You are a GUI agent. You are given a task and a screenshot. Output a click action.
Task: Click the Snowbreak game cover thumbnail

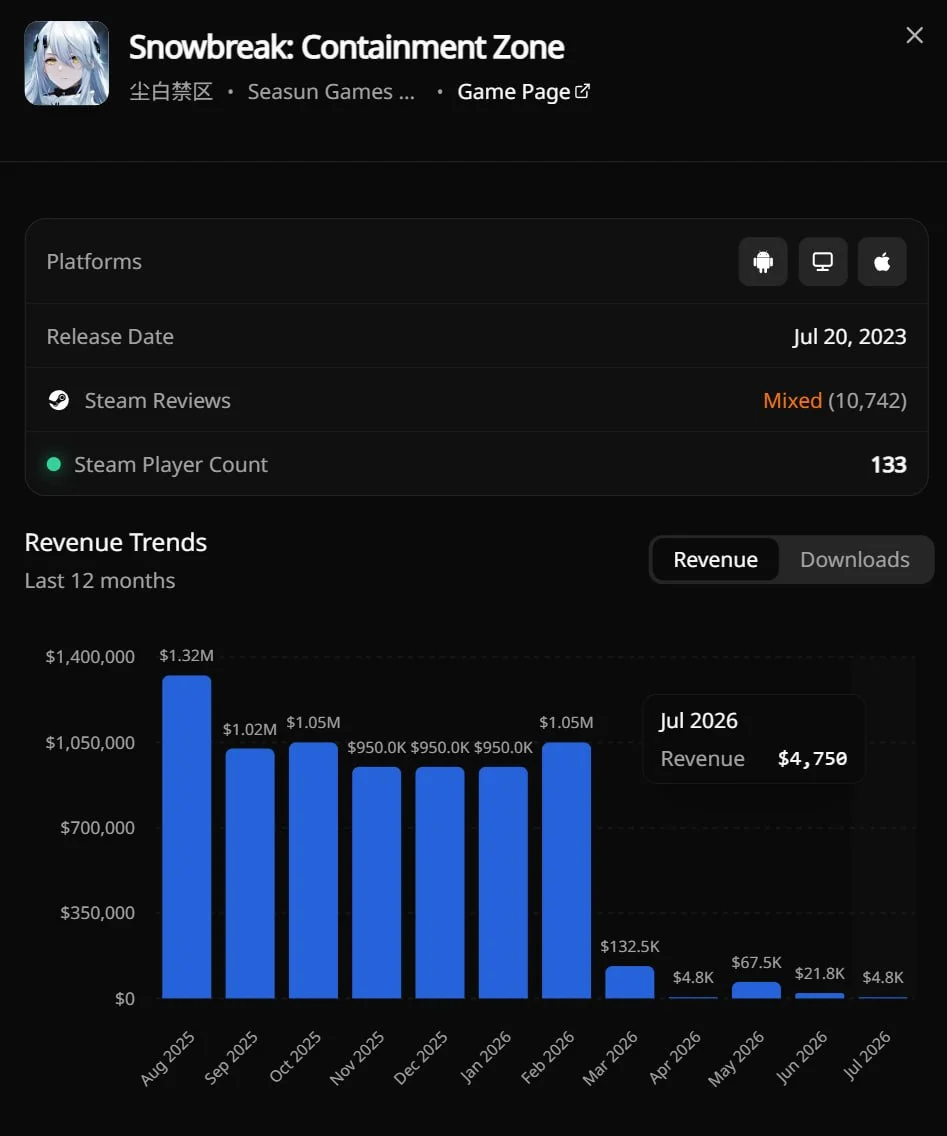click(67, 63)
